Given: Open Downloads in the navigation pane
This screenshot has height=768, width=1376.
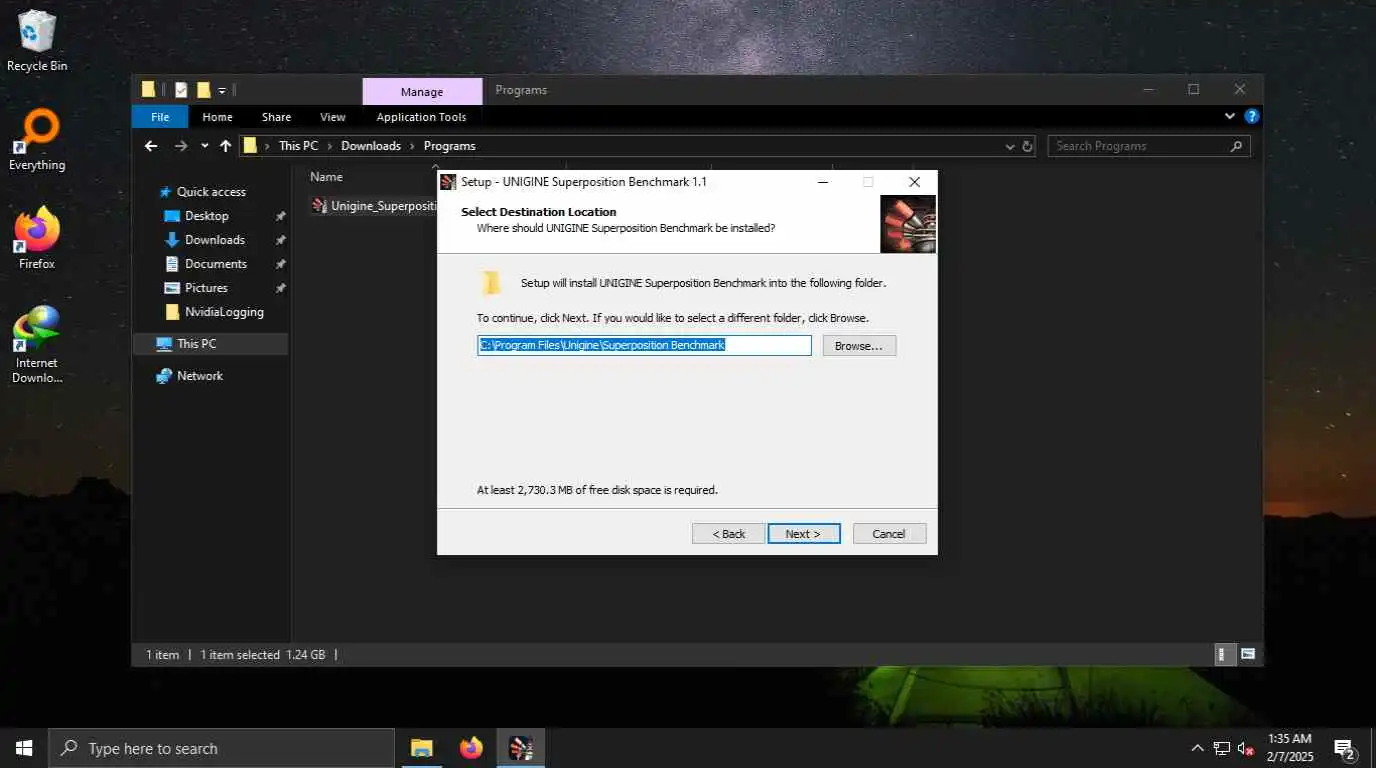Looking at the screenshot, I should coord(214,240).
